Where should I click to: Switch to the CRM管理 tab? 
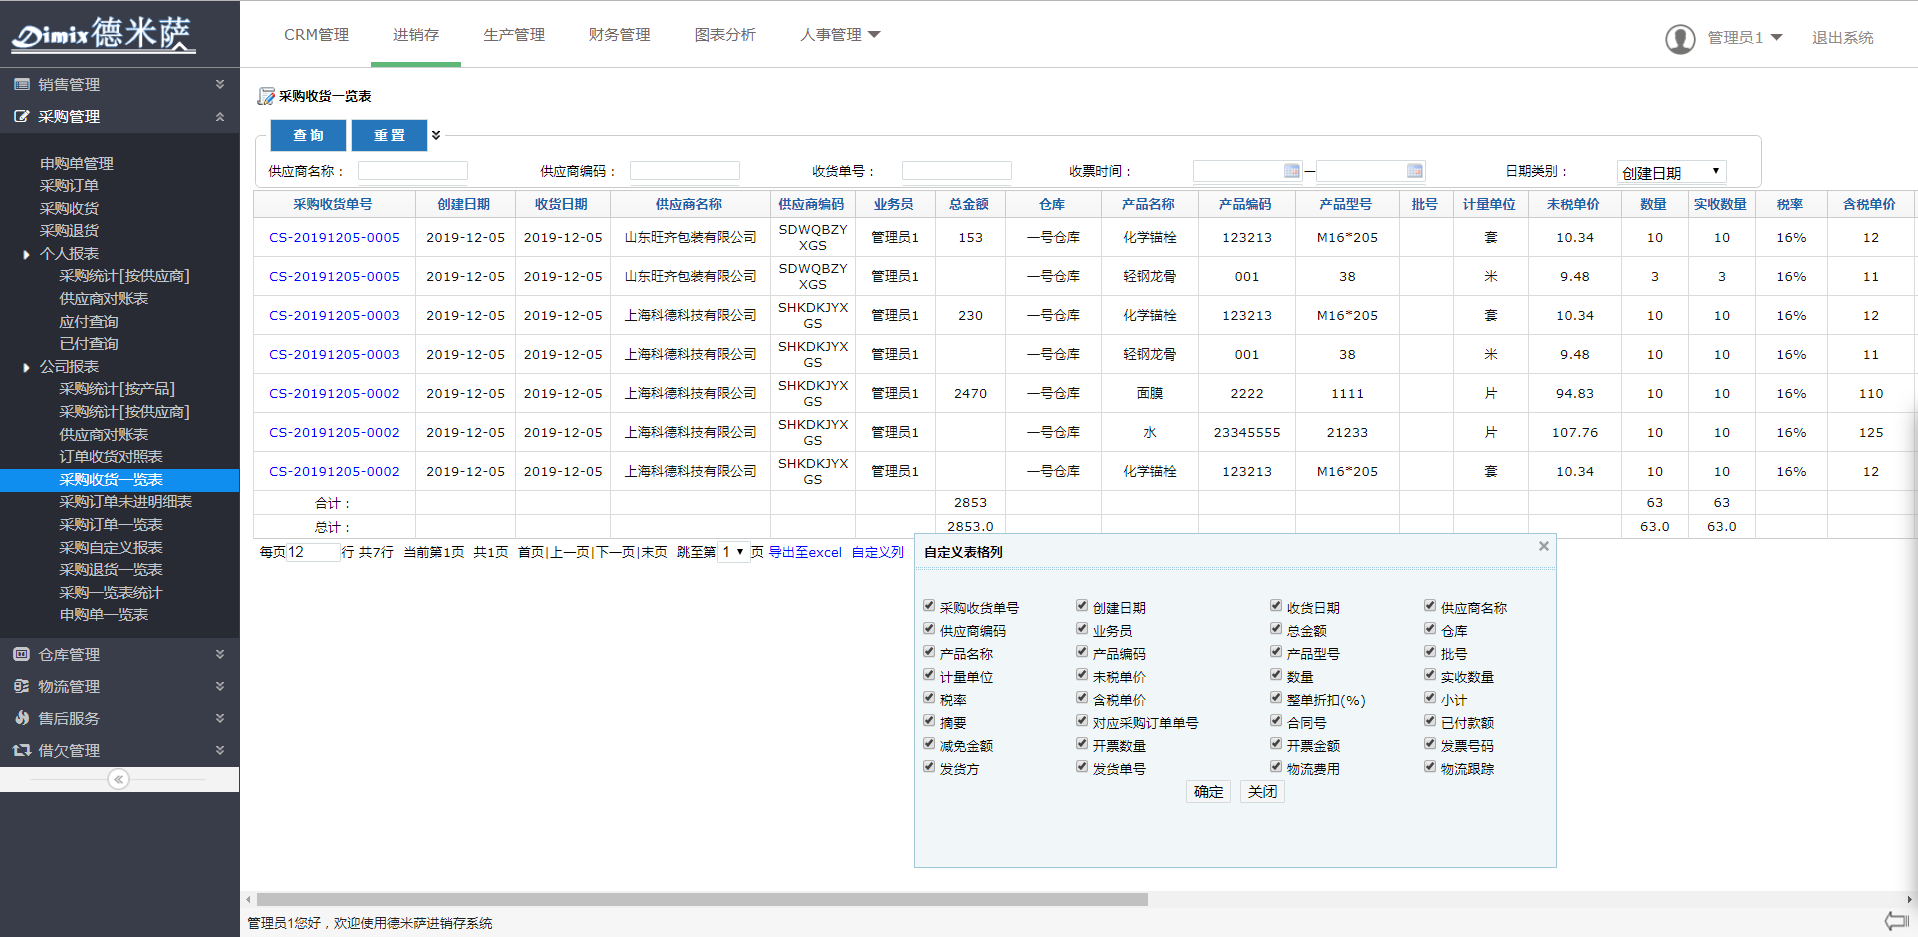(x=316, y=35)
